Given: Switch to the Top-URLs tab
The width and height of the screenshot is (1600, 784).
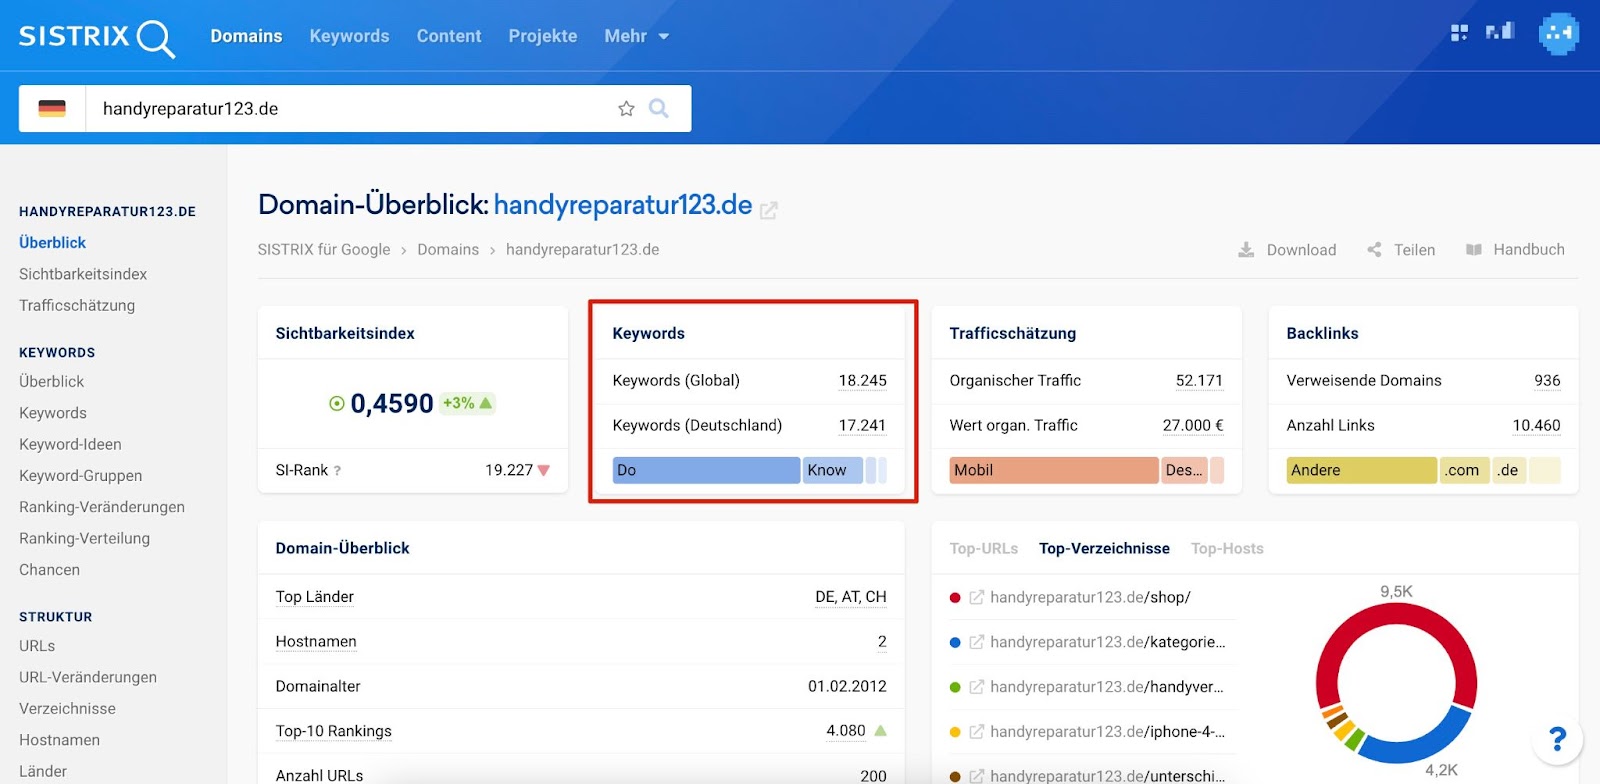Looking at the screenshot, I should click(984, 549).
